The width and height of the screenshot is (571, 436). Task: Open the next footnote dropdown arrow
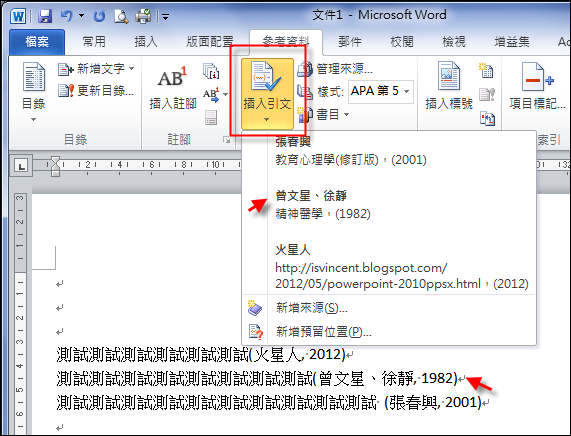pos(225,95)
